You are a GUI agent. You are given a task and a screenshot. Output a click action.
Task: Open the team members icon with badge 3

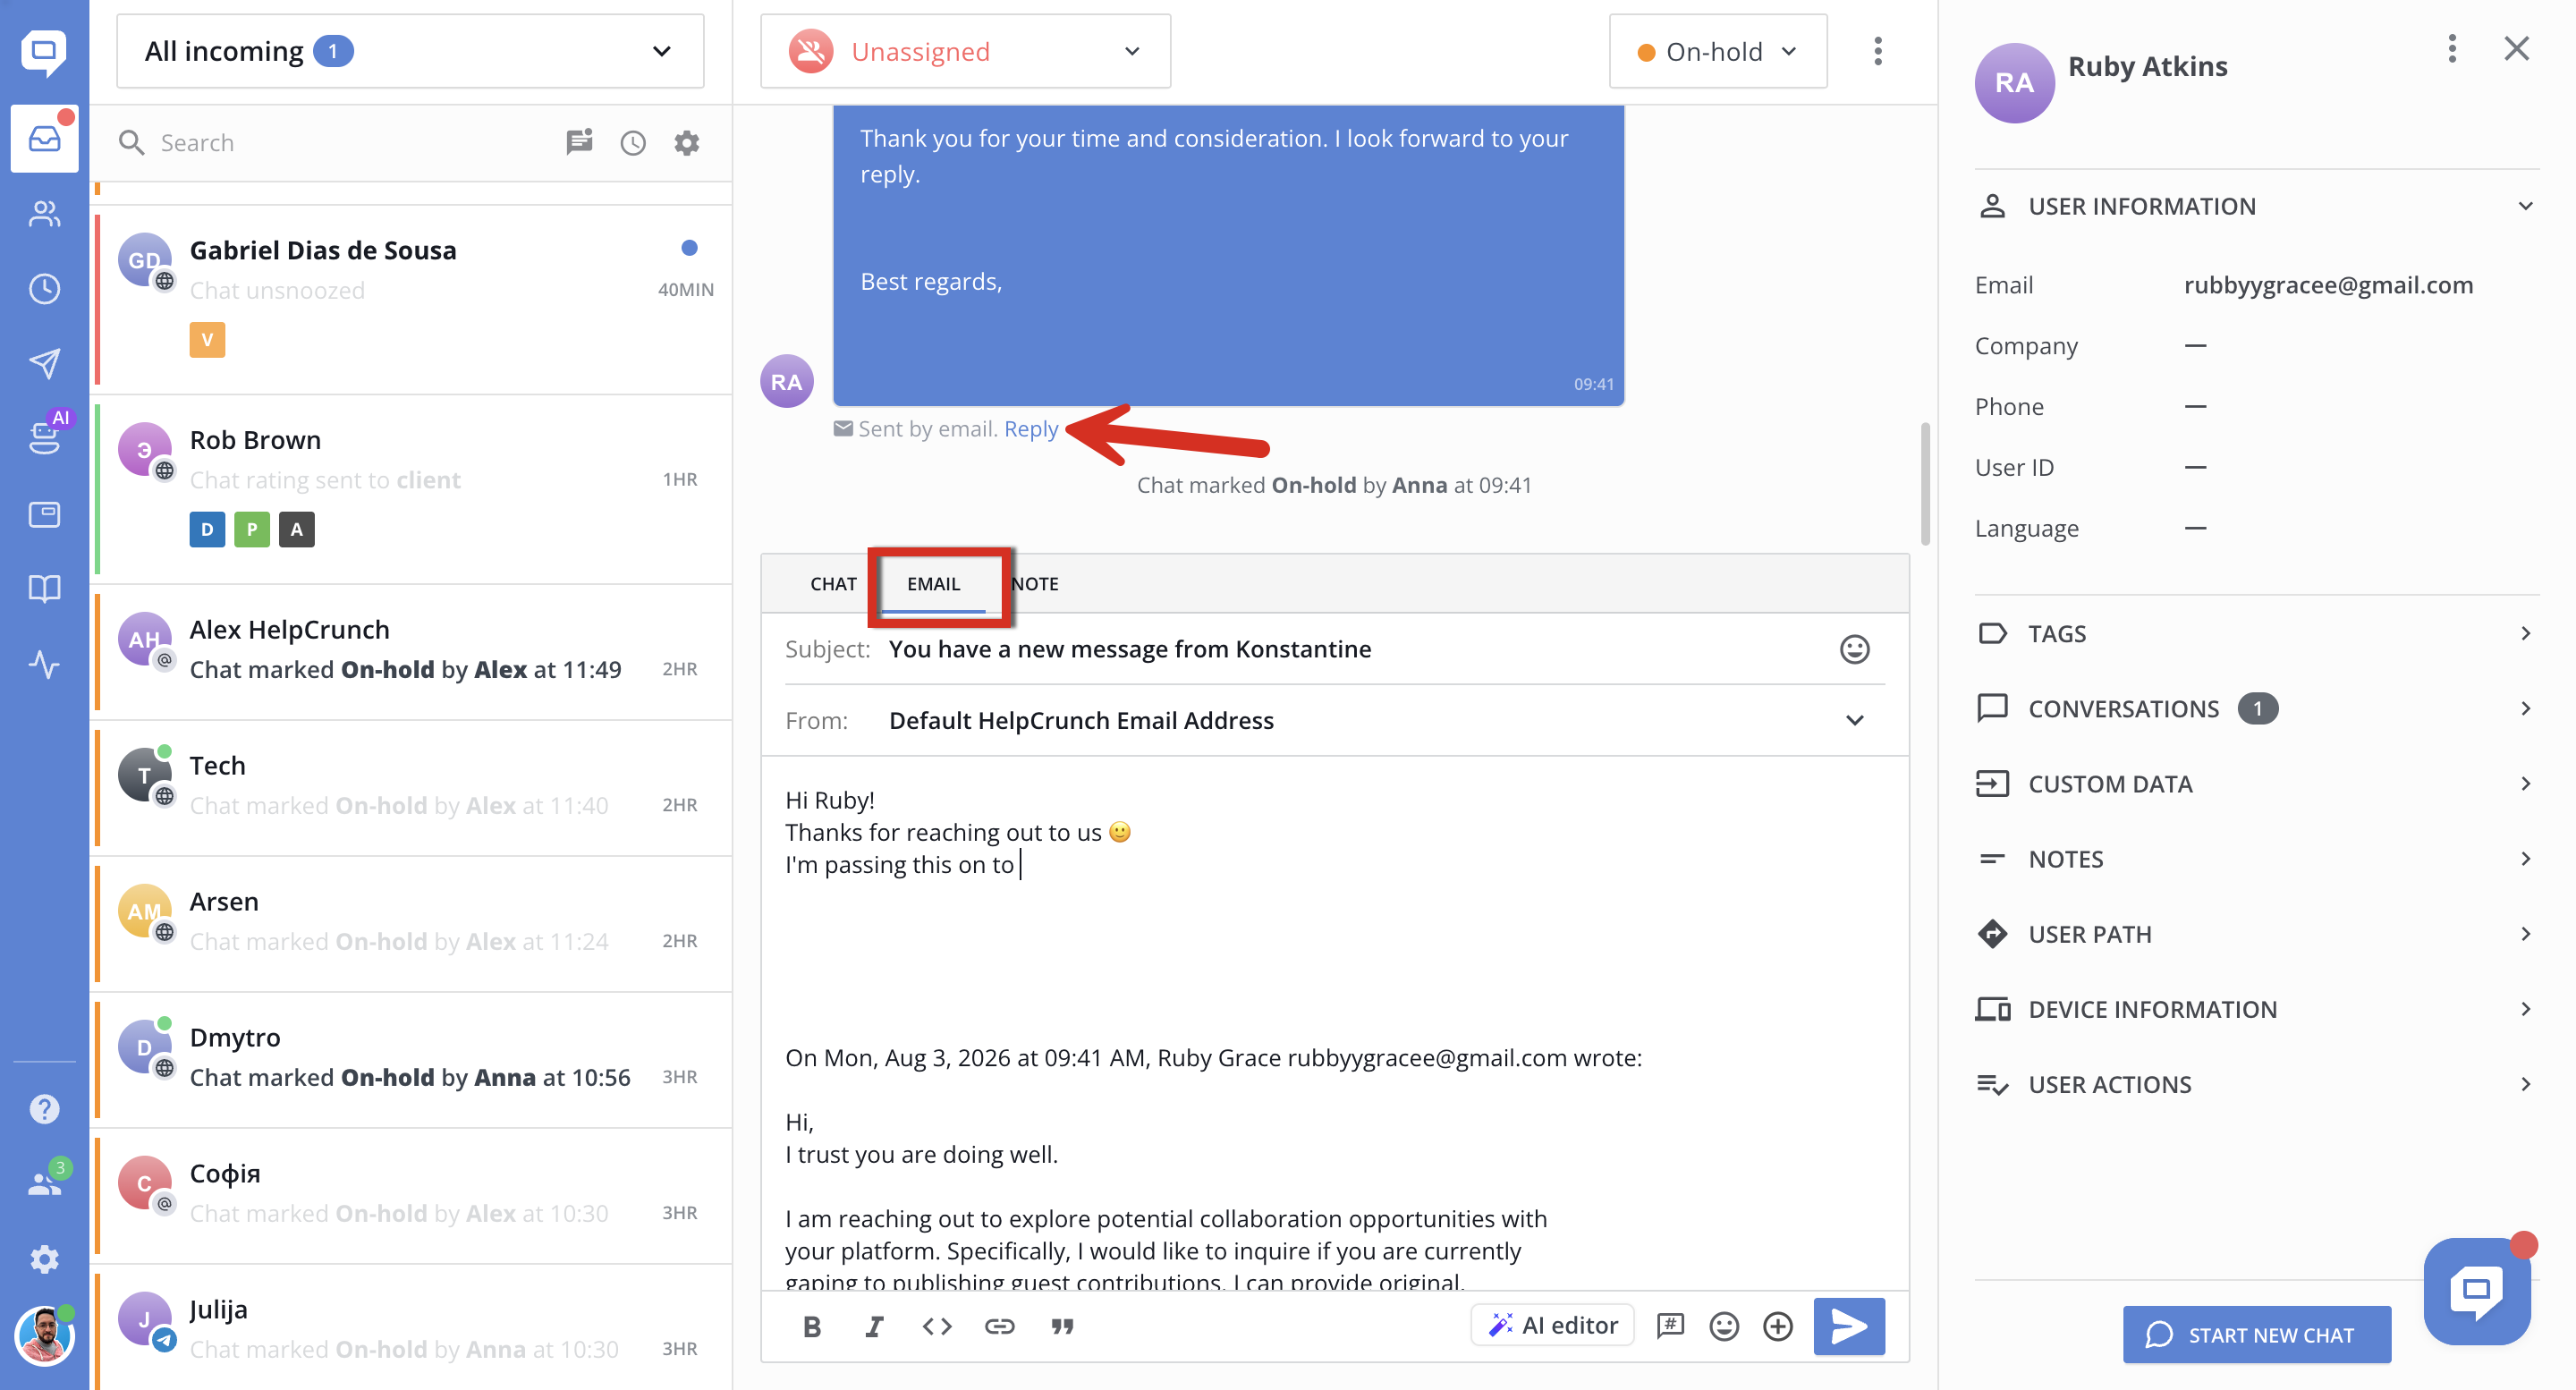click(x=44, y=1184)
